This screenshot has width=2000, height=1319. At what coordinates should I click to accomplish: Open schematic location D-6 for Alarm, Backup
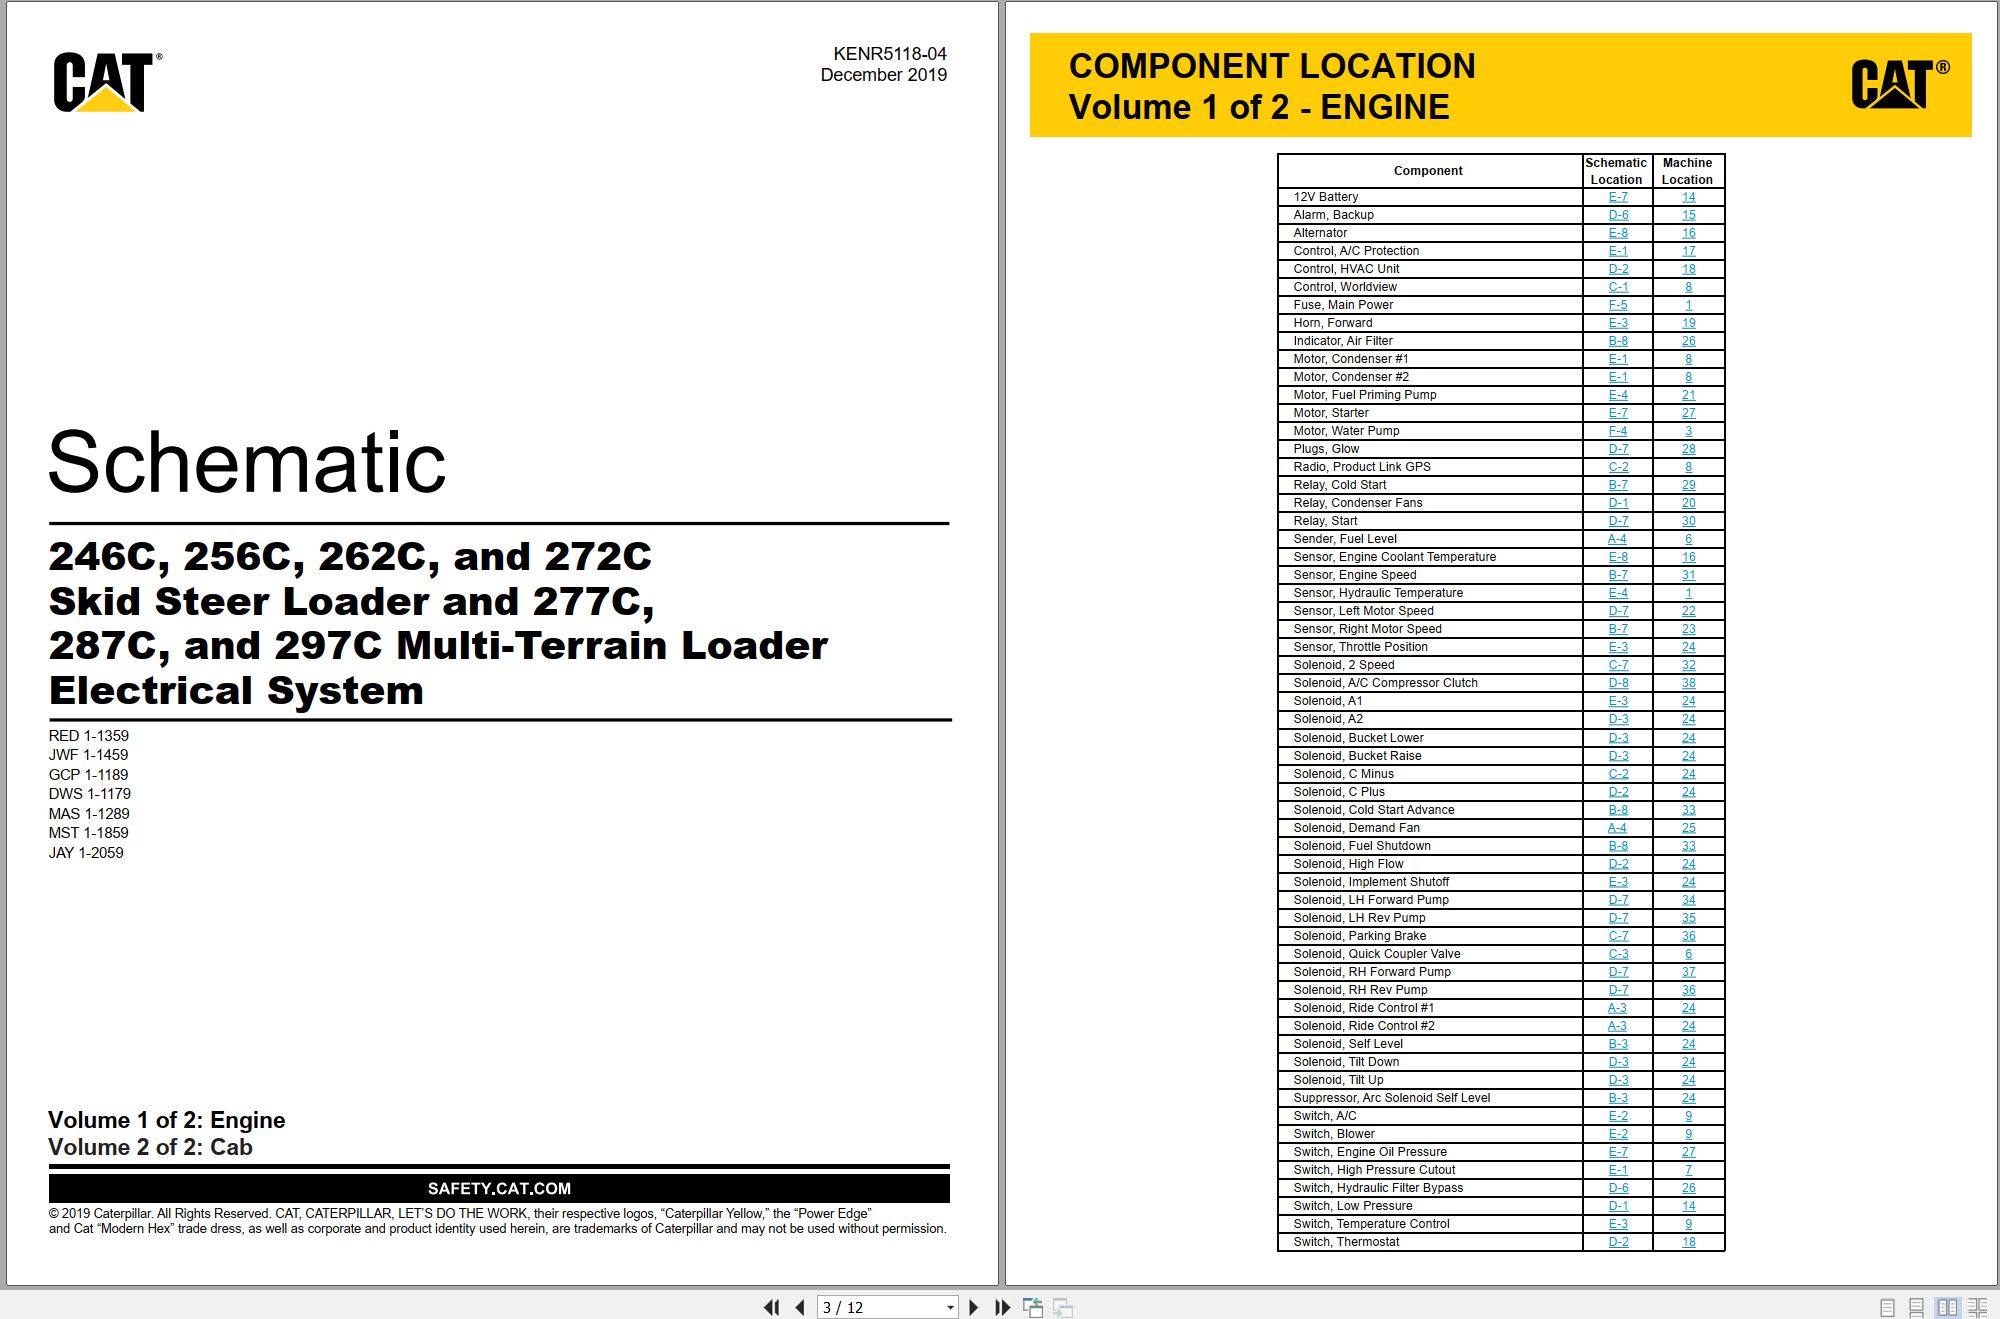point(1618,215)
